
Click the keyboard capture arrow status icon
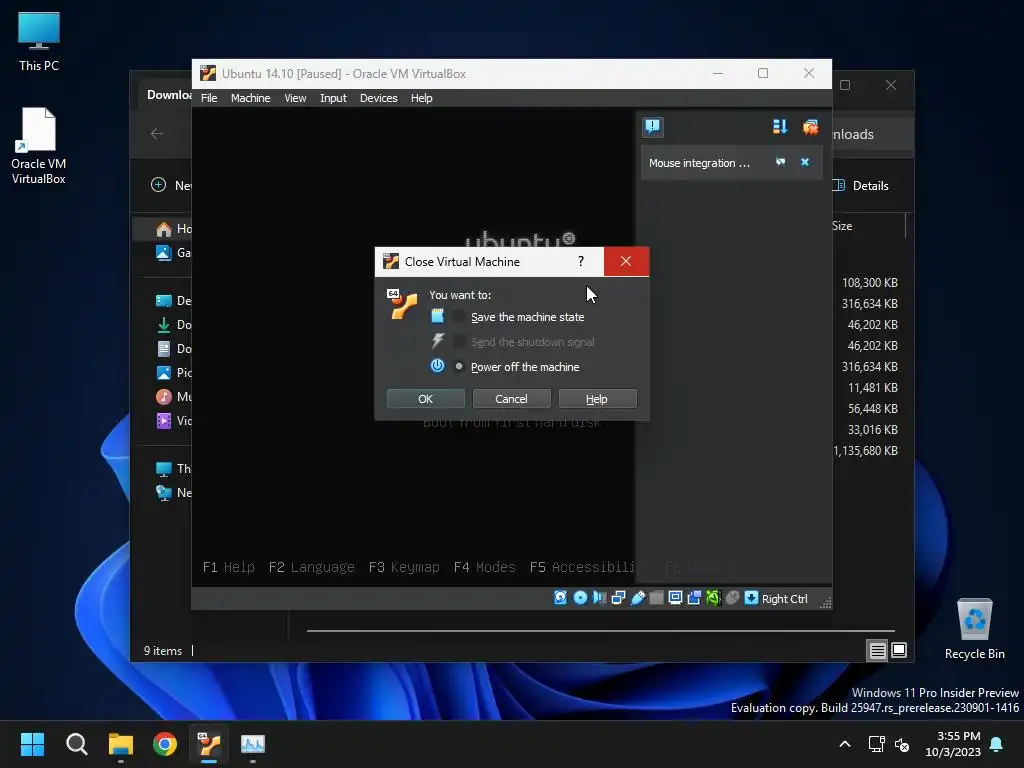(751, 598)
